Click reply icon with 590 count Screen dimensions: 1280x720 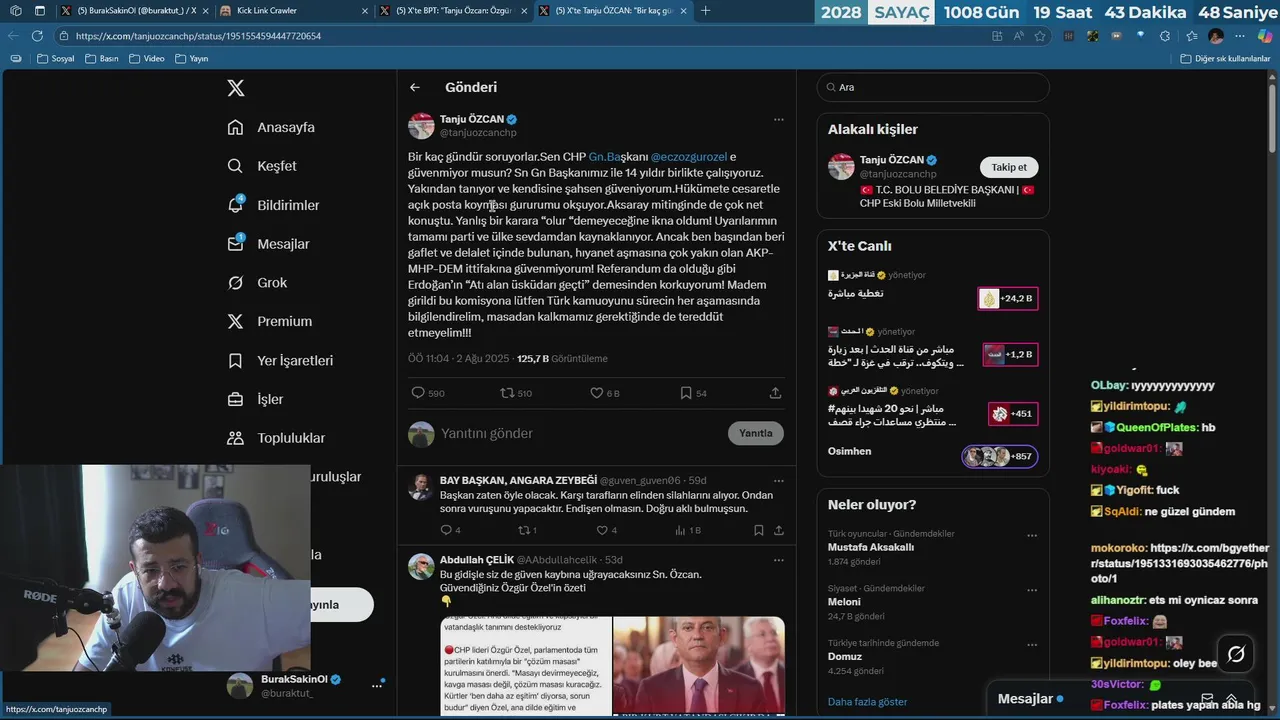tap(418, 393)
